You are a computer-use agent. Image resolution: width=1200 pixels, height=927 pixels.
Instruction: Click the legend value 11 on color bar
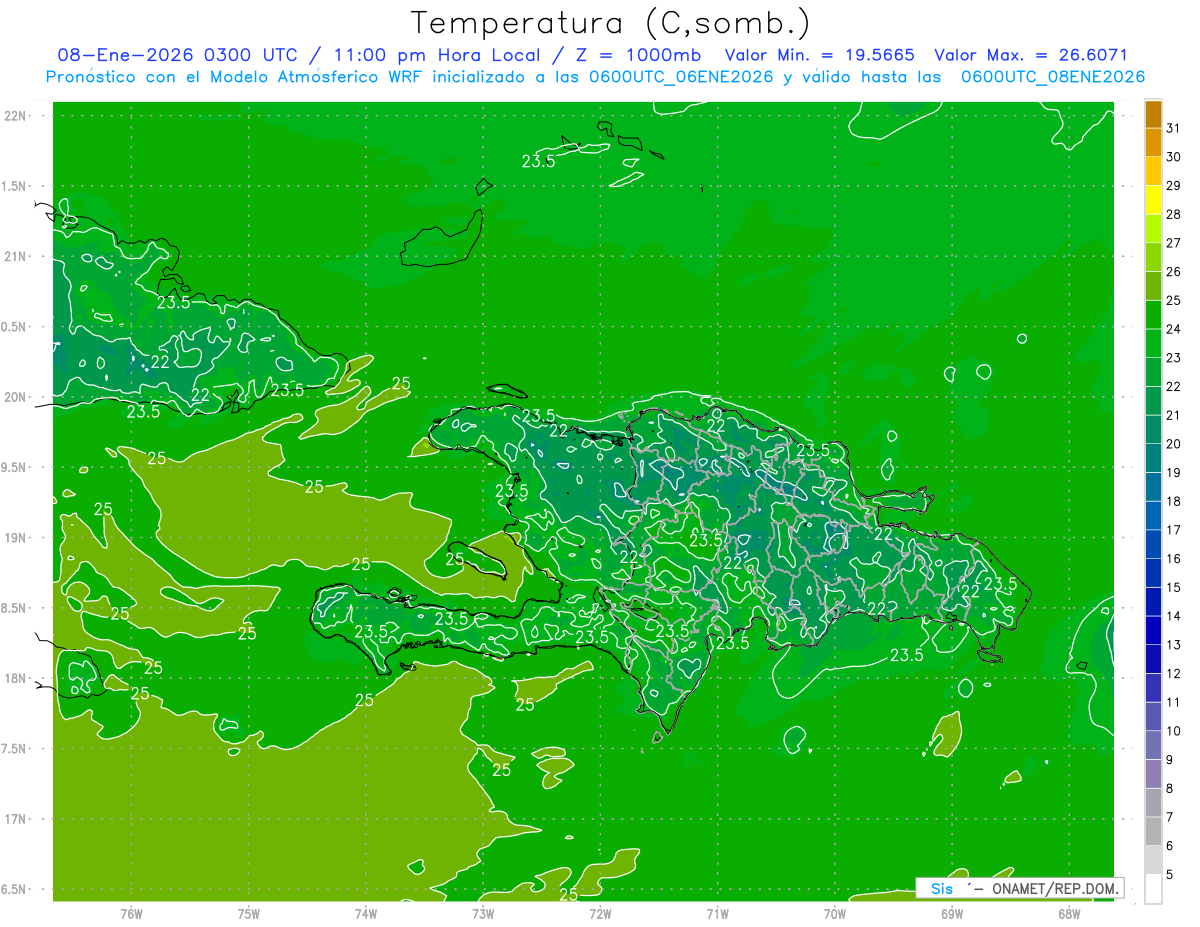click(1173, 702)
